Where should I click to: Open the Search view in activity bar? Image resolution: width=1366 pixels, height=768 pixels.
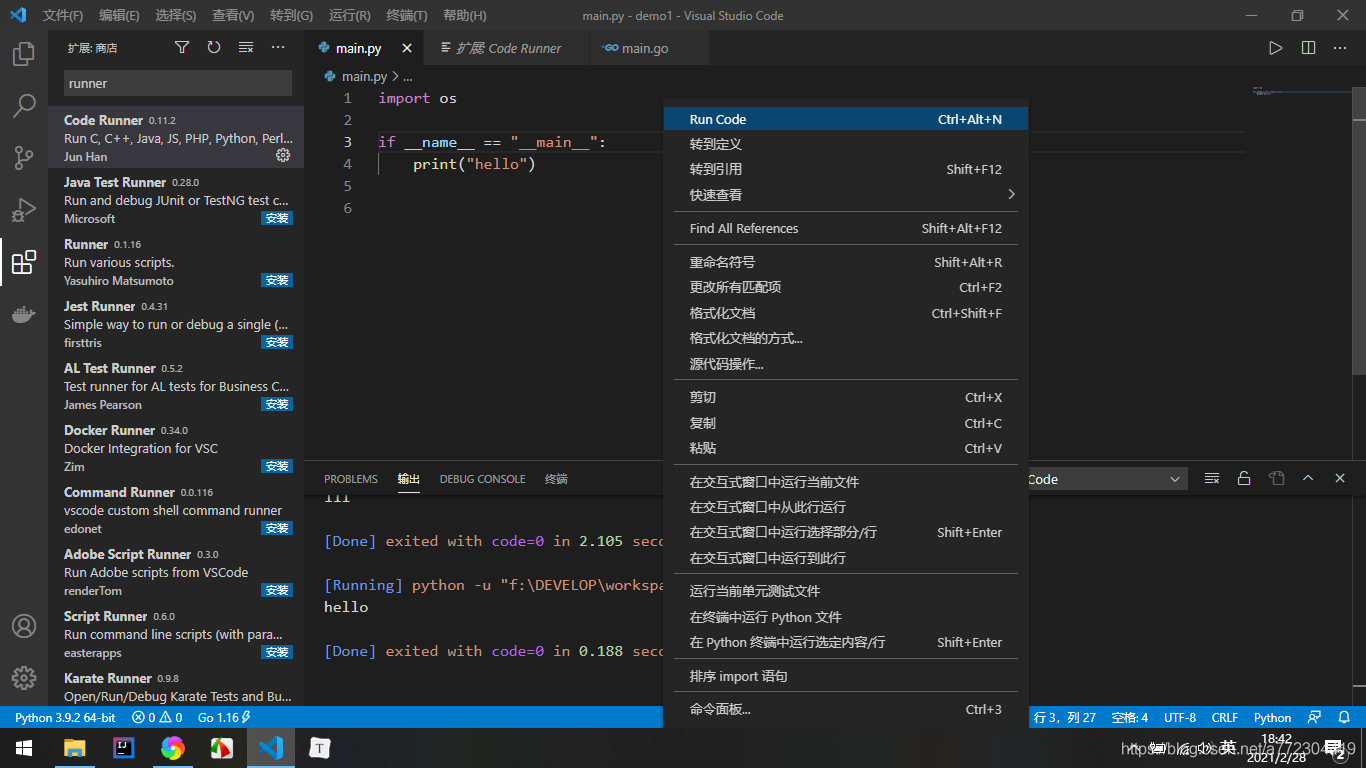[x=24, y=105]
